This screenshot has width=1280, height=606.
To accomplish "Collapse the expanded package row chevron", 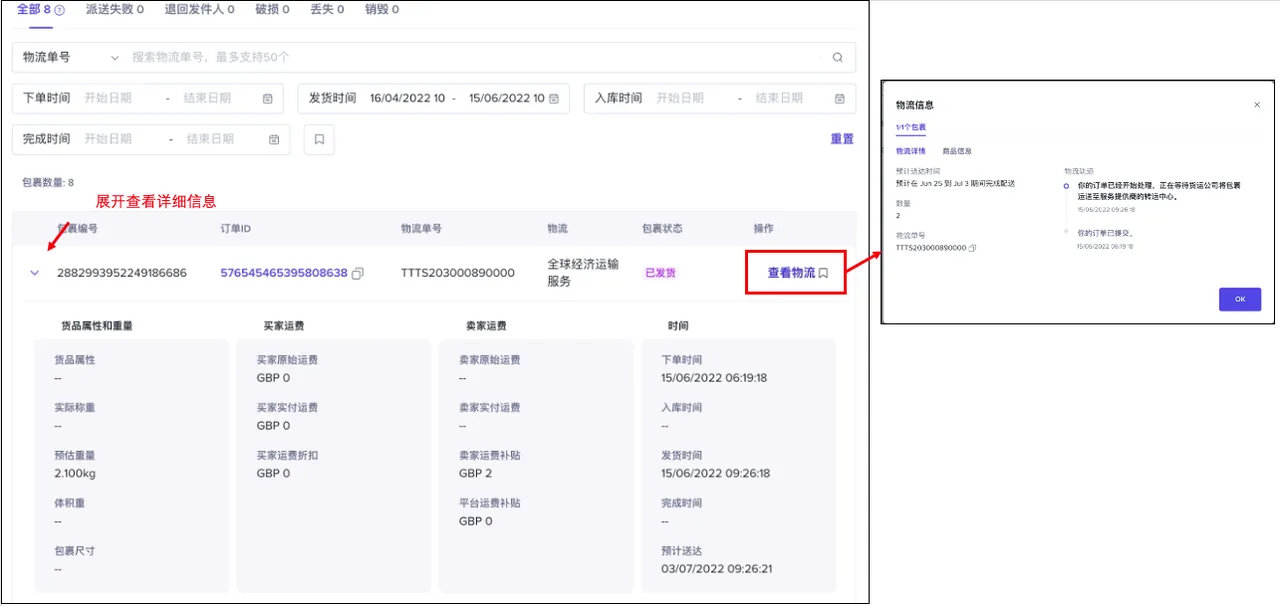I will (34, 272).
